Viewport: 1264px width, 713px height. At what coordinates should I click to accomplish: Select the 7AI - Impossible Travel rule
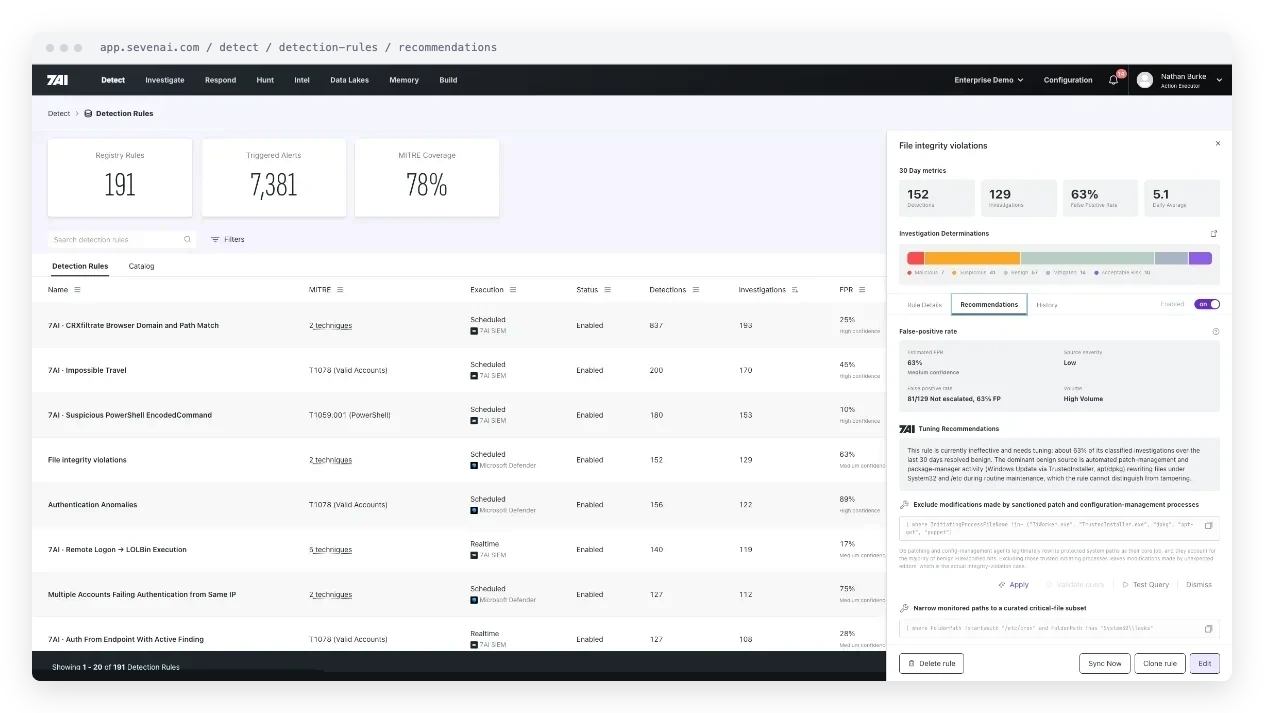(x=87, y=370)
